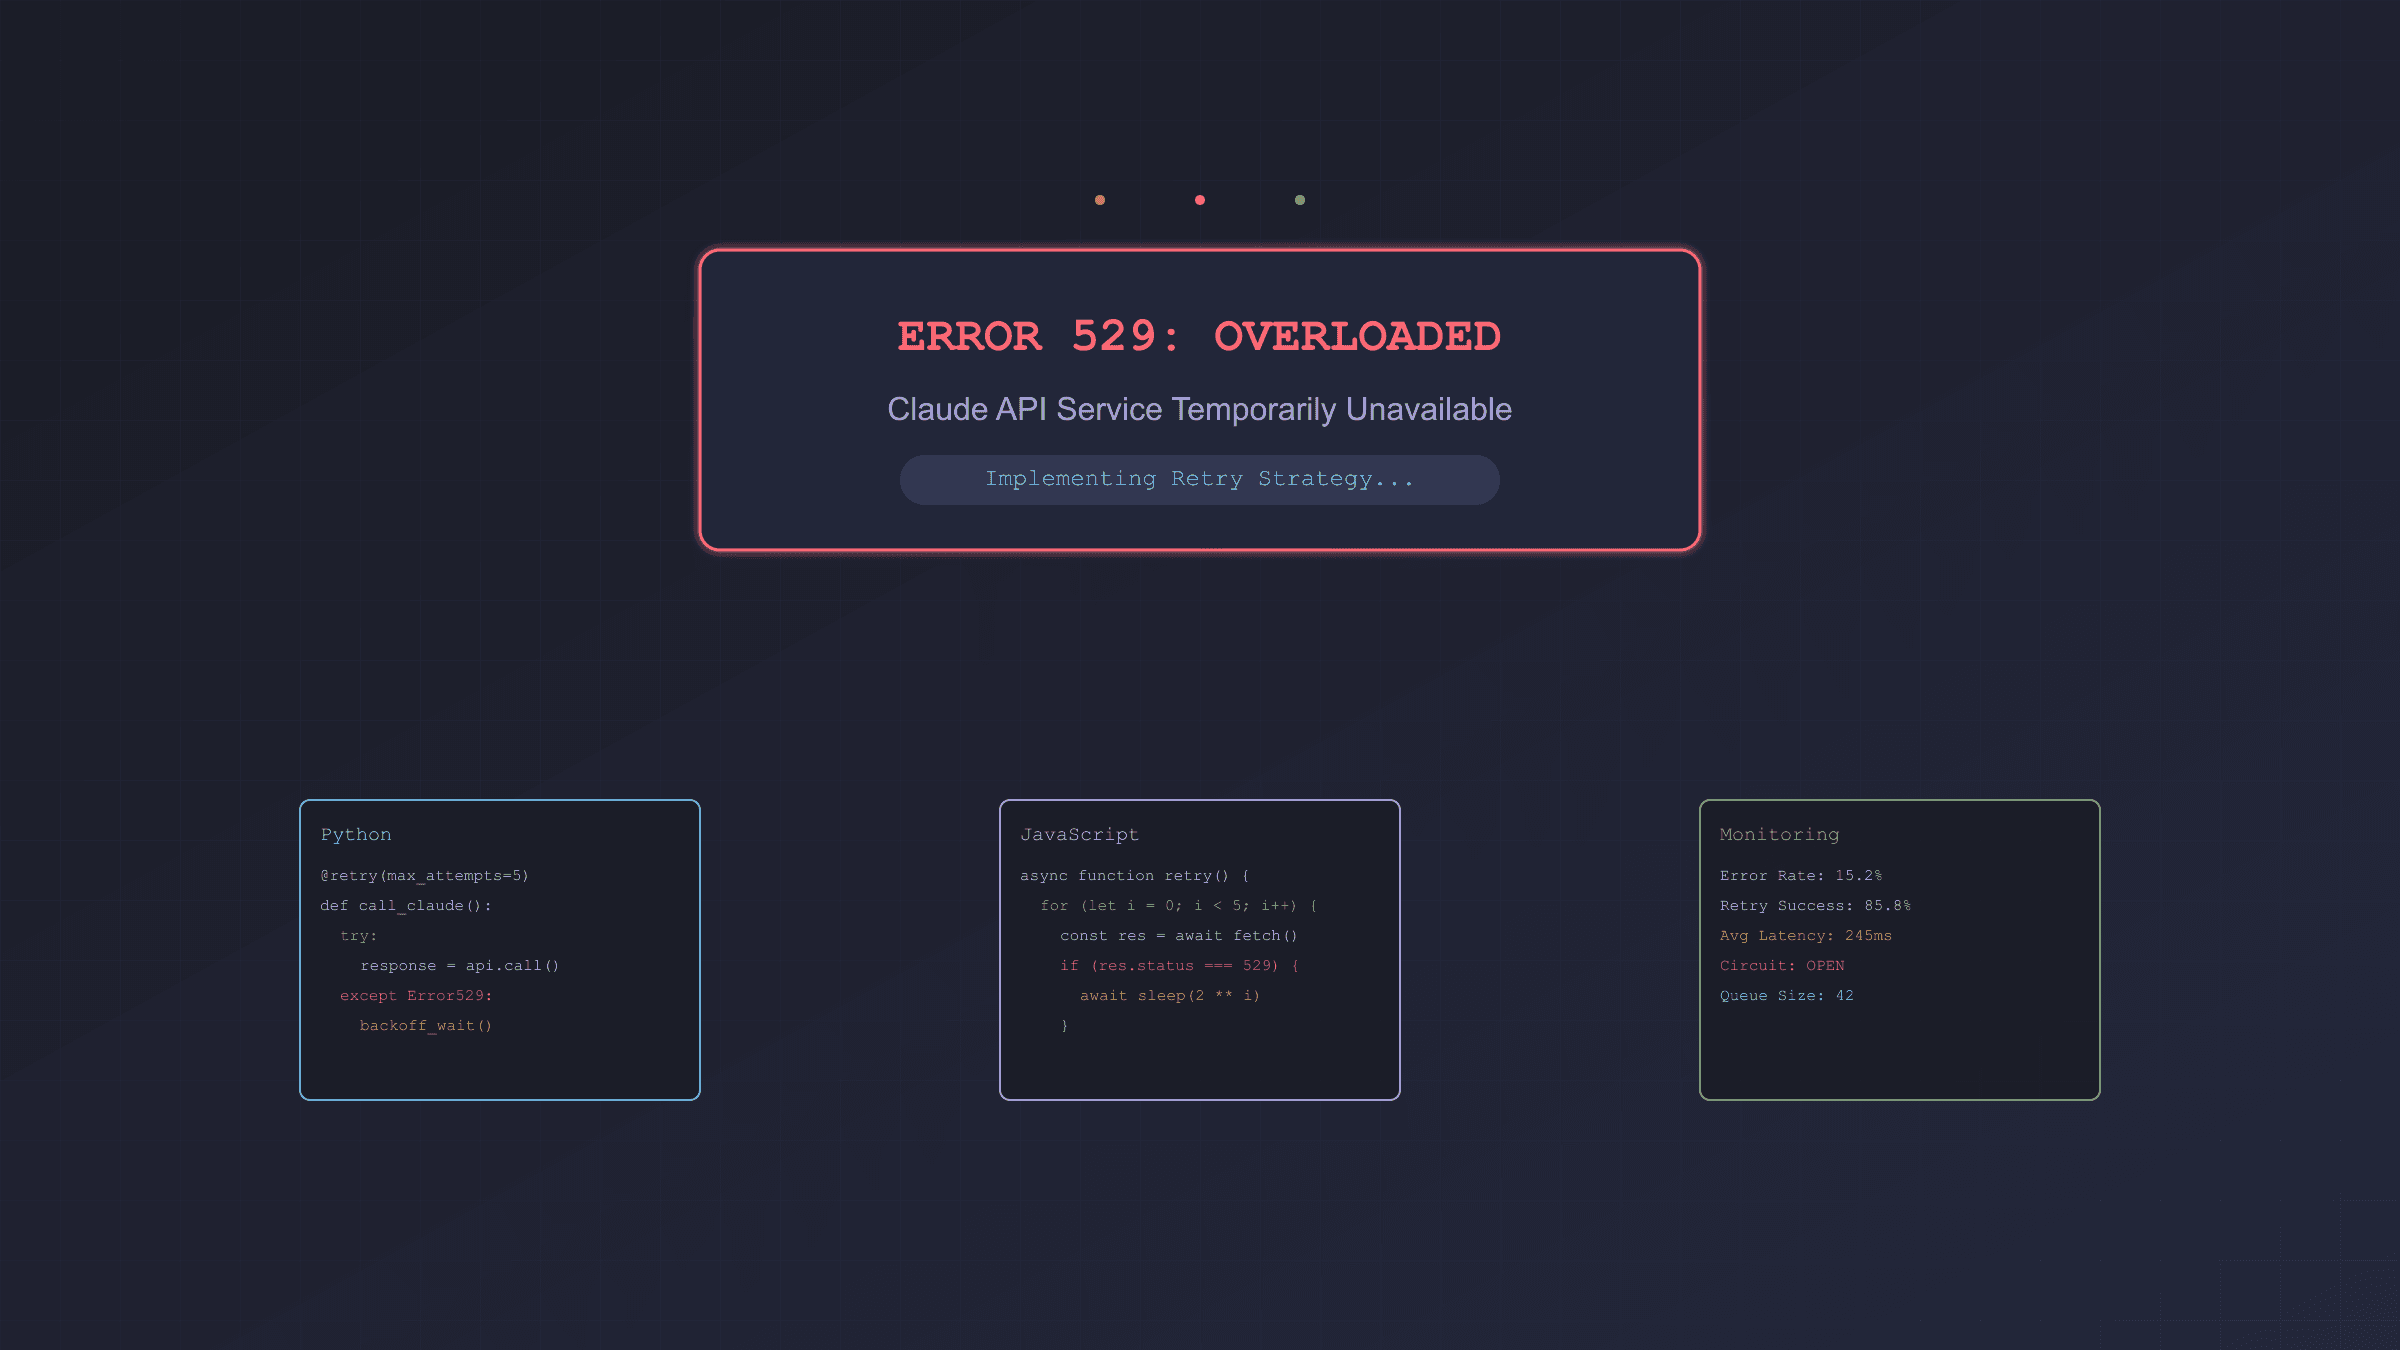Toggle the Circuit: OPEN status
This screenshot has height=1350, width=2400.
click(1781, 965)
